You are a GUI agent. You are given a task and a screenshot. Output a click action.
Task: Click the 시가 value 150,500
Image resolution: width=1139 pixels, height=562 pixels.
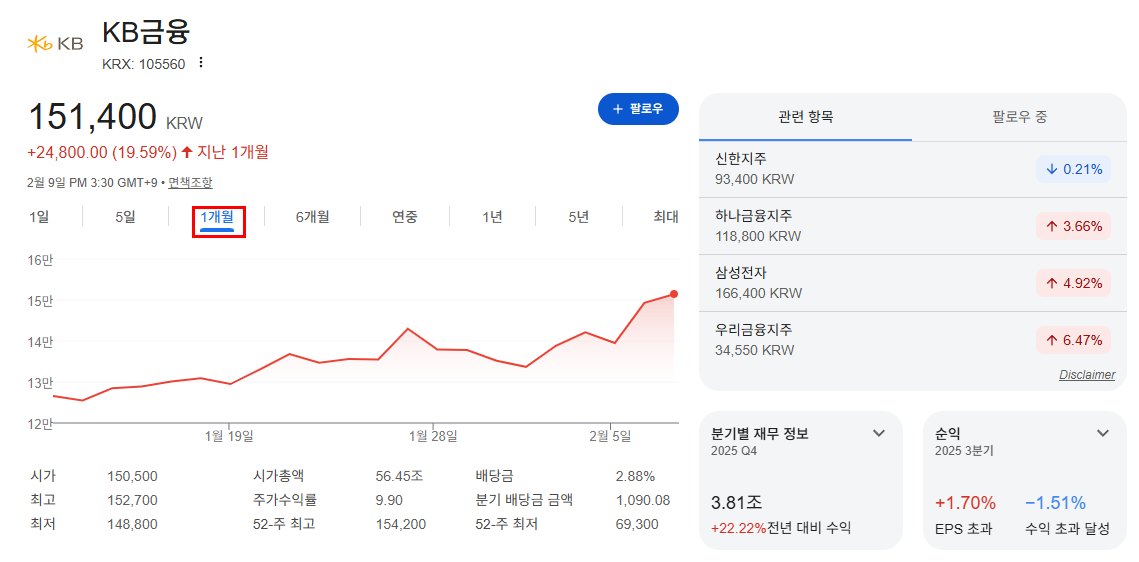pyautogui.click(x=132, y=477)
